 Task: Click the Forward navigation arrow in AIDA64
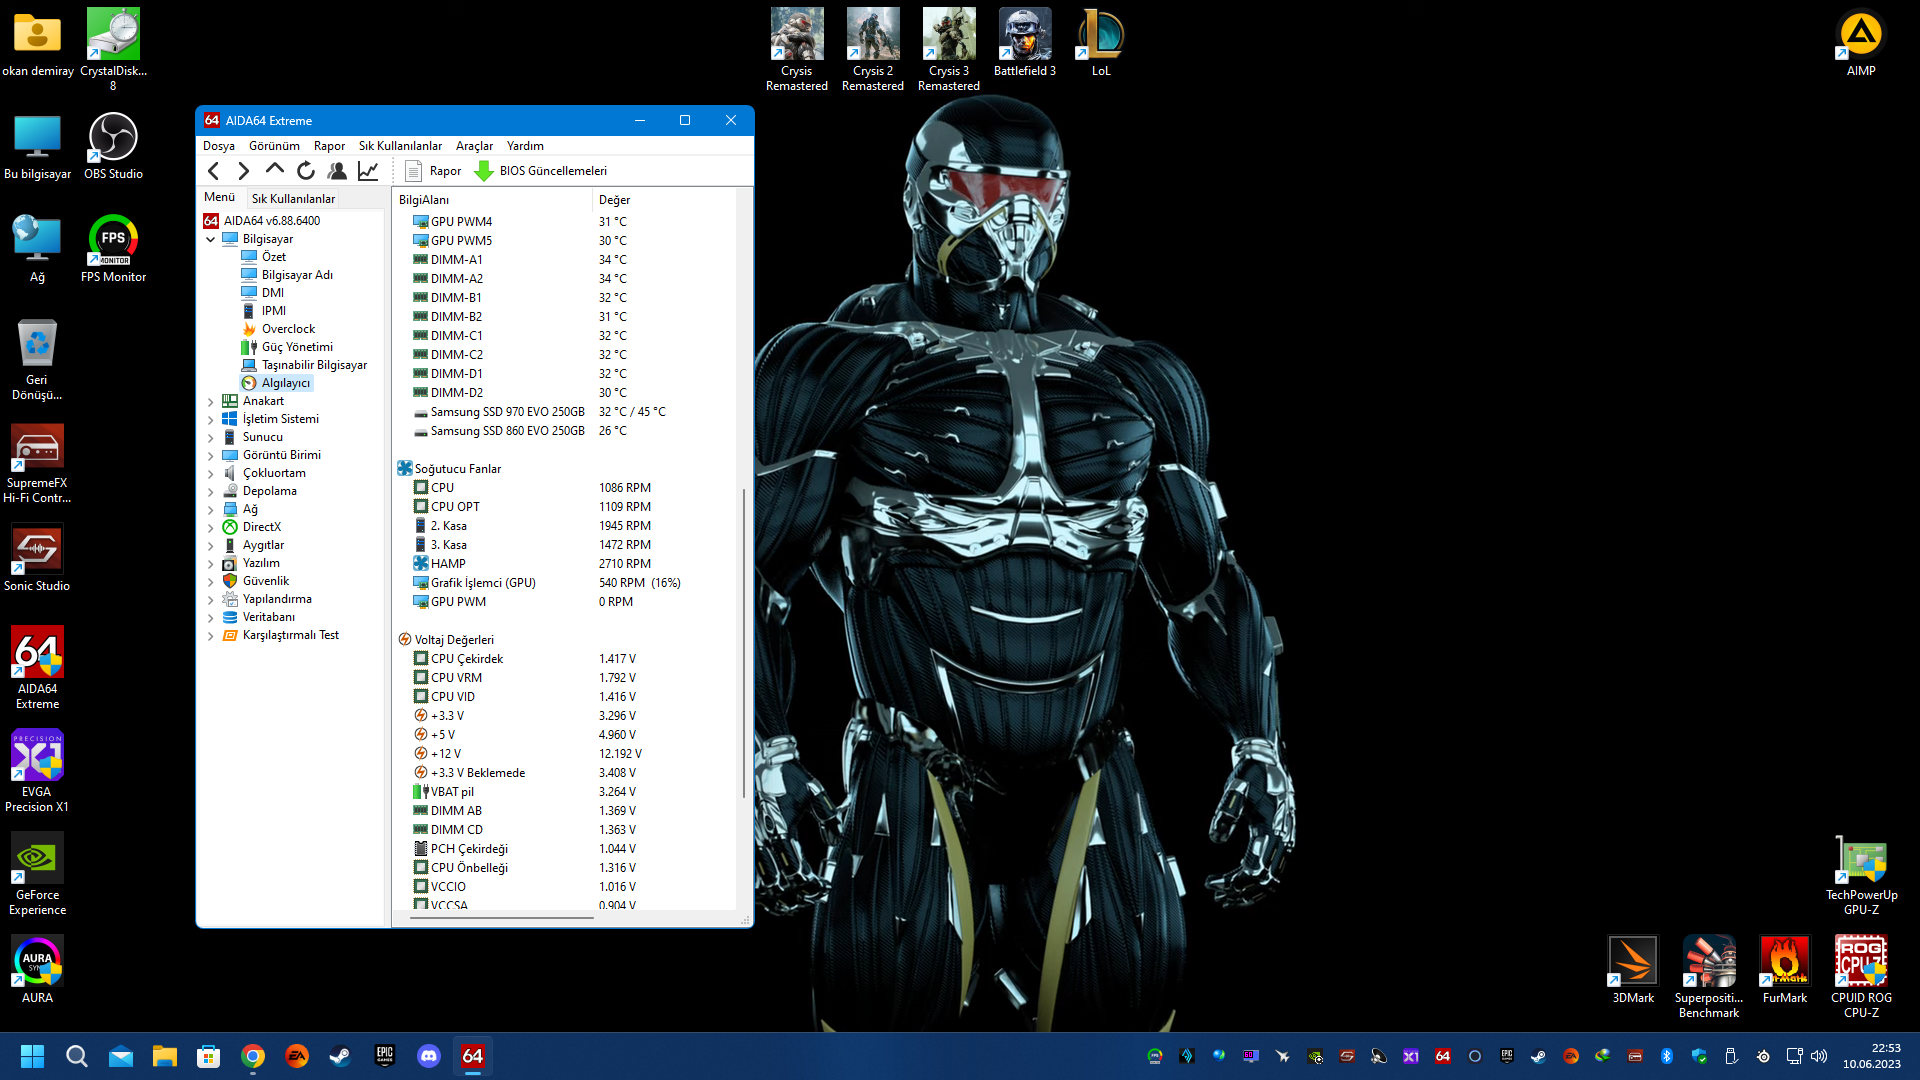(243, 171)
